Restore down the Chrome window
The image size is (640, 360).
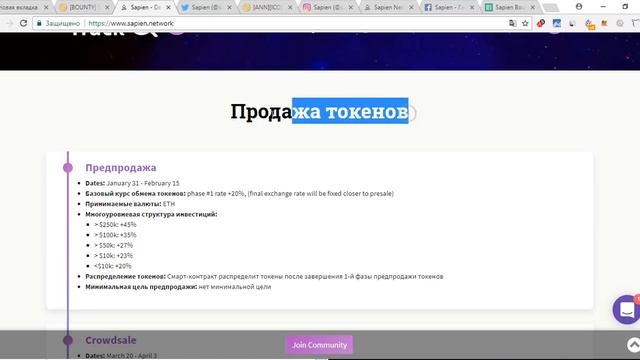[x=625, y=7]
